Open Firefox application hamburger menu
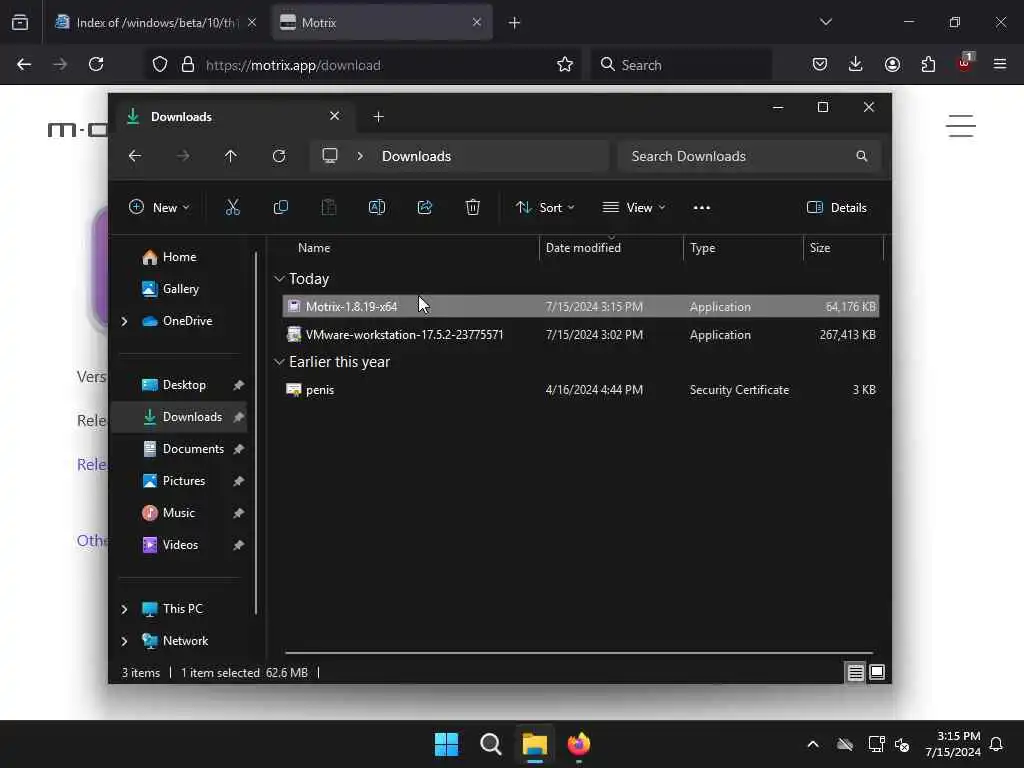1024x768 pixels. point(1000,64)
